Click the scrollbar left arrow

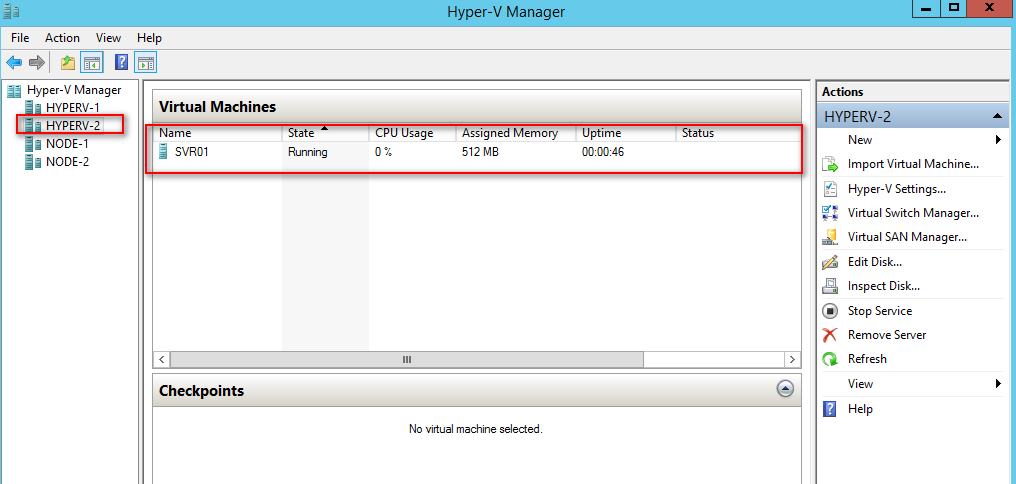click(x=162, y=359)
